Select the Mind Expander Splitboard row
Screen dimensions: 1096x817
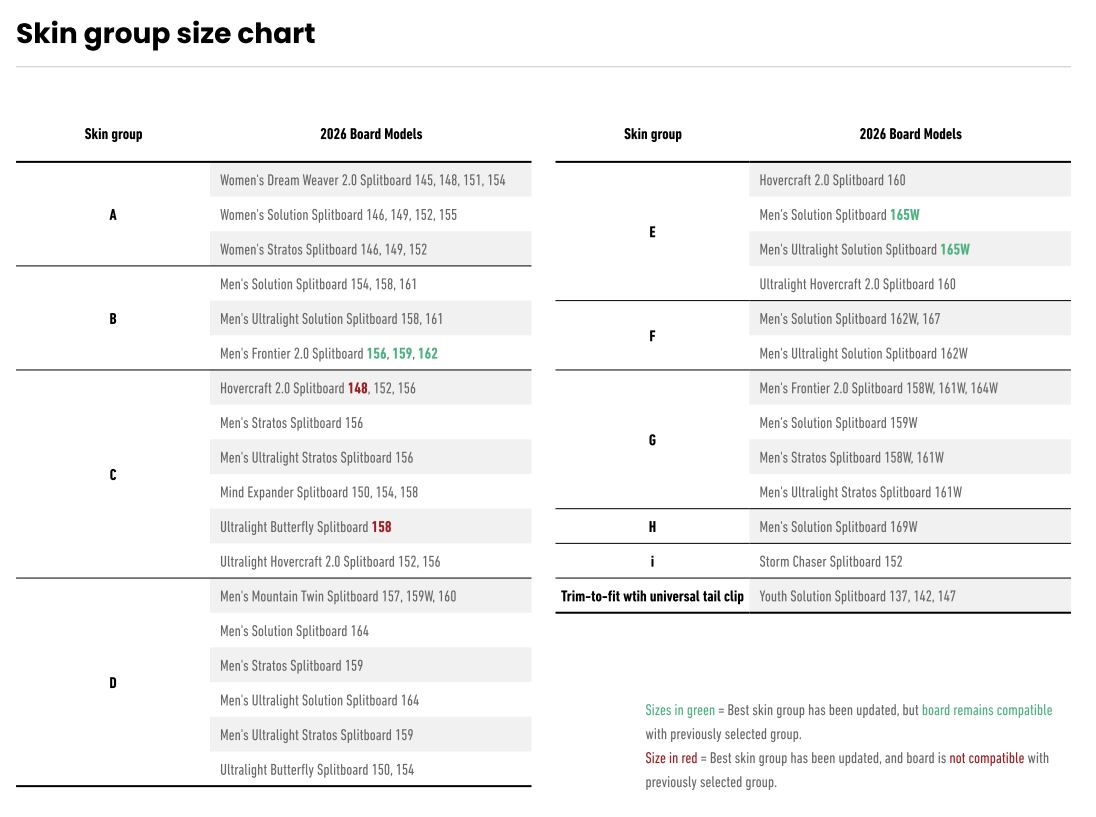coord(319,493)
